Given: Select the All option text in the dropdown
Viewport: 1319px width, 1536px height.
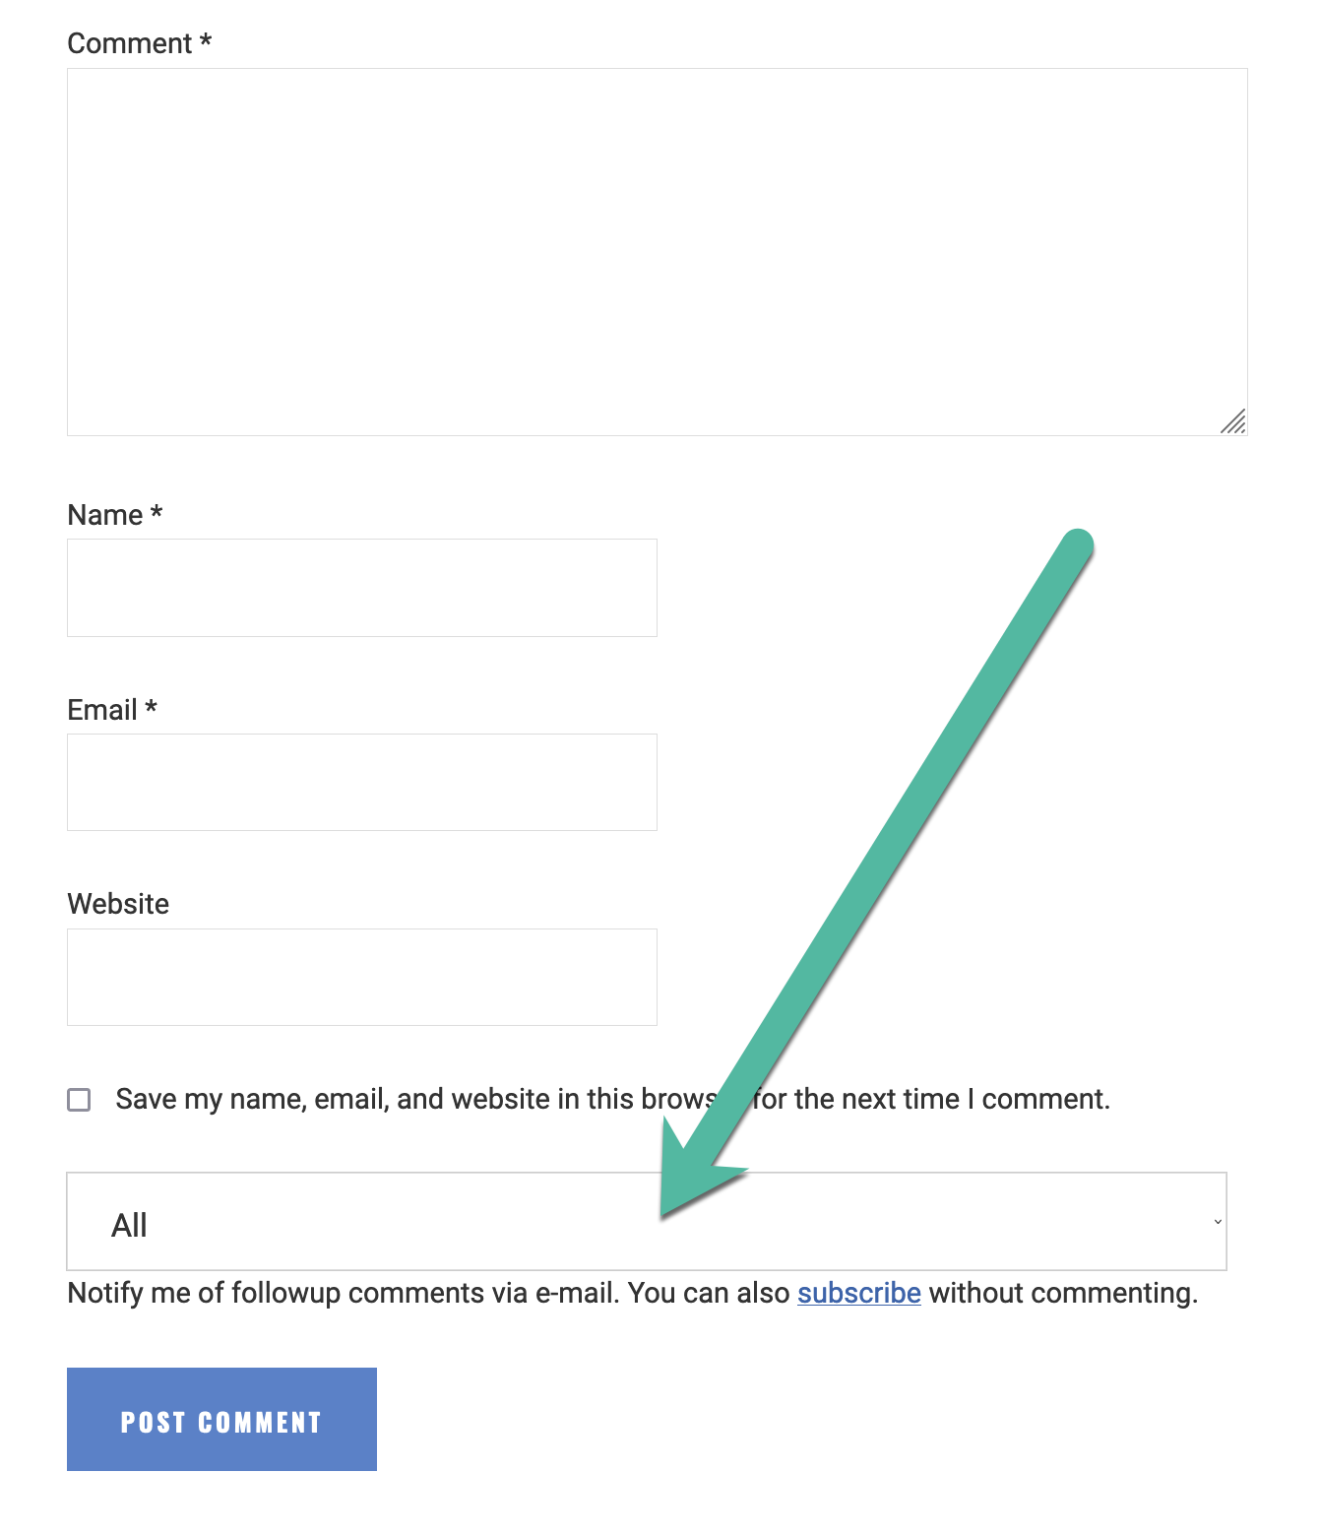Looking at the screenshot, I should point(128,1224).
